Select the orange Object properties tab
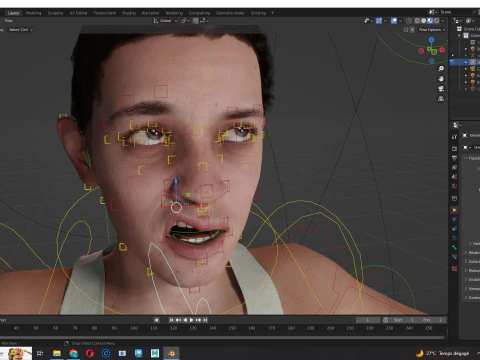The image size is (480, 360). pyautogui.click(x=454, y=210)
